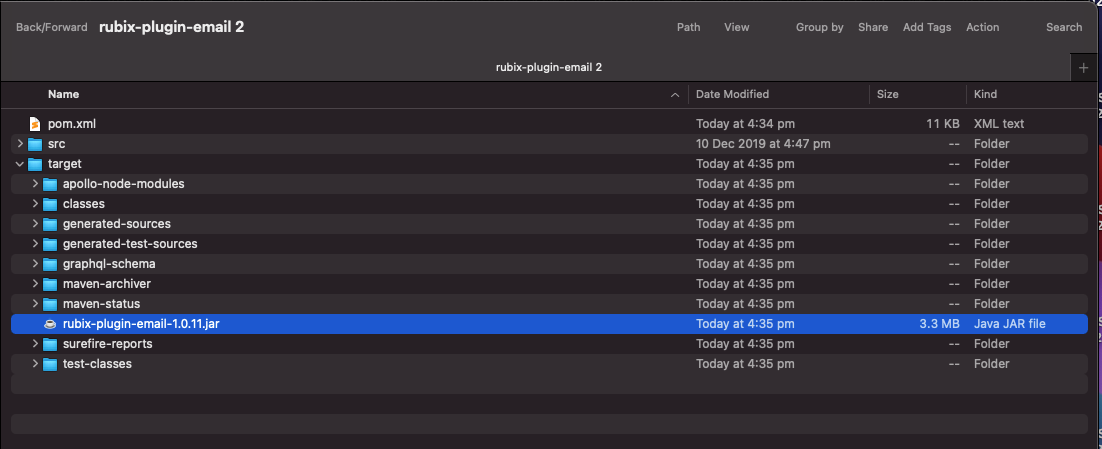Expand the generated-sources folder chevron
The image size is (1102, 449).
tap(35, 224)
